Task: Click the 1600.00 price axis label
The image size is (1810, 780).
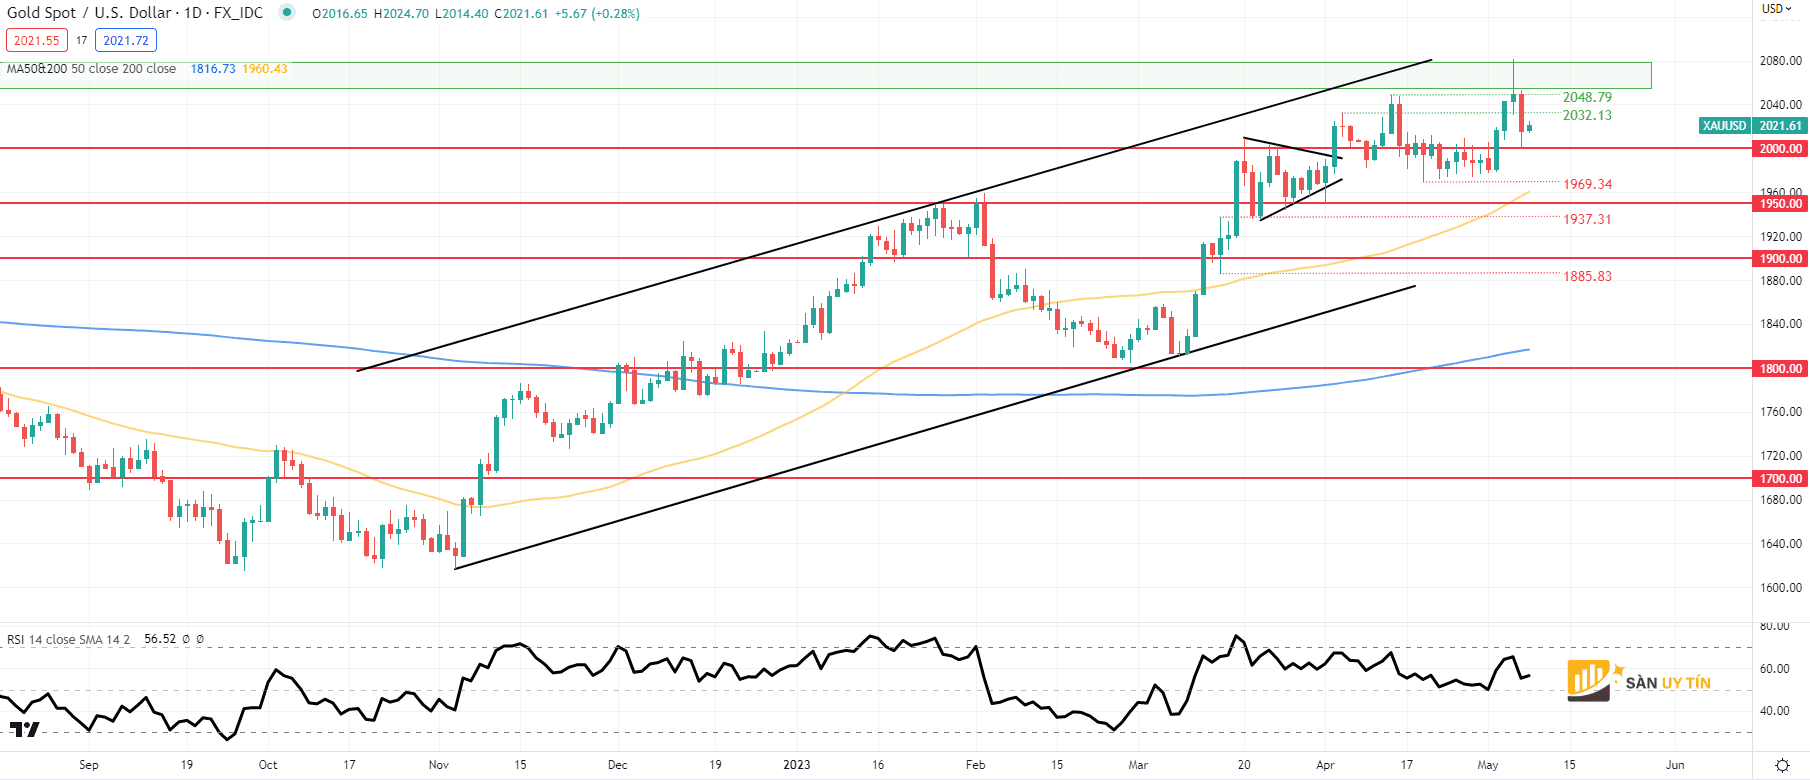Action: (x=1781, y=588)
